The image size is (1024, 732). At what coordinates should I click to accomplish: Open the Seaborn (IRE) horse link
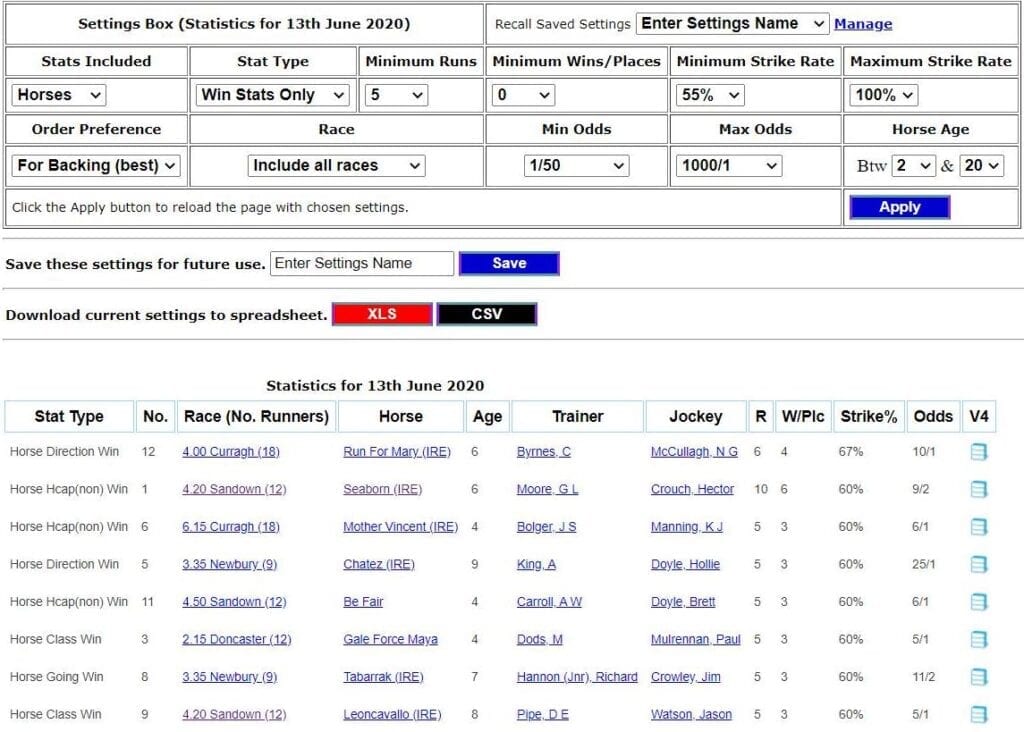[382, 489]
